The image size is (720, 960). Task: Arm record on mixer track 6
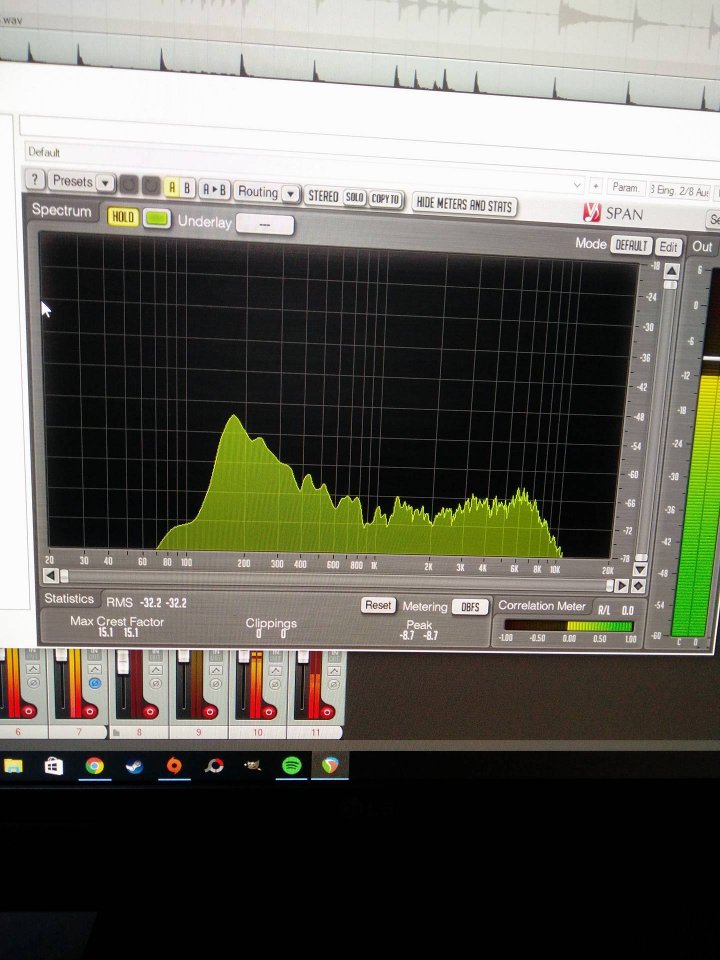pos(28,711)
